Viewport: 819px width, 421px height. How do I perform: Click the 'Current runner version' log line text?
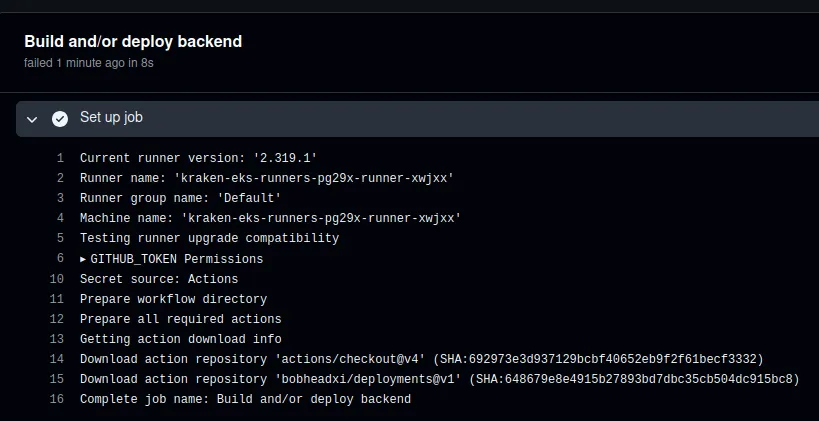coord(198,158)
